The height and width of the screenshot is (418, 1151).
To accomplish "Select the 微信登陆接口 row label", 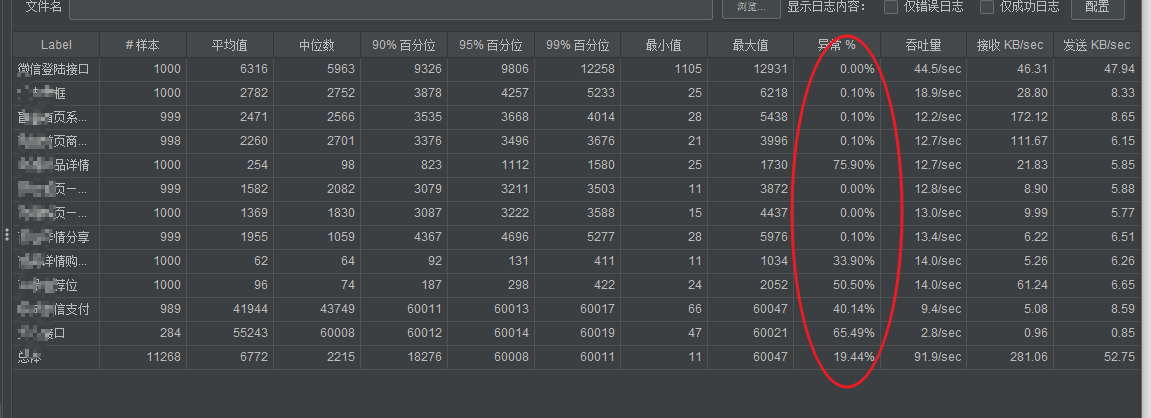I will pos(54,69).
